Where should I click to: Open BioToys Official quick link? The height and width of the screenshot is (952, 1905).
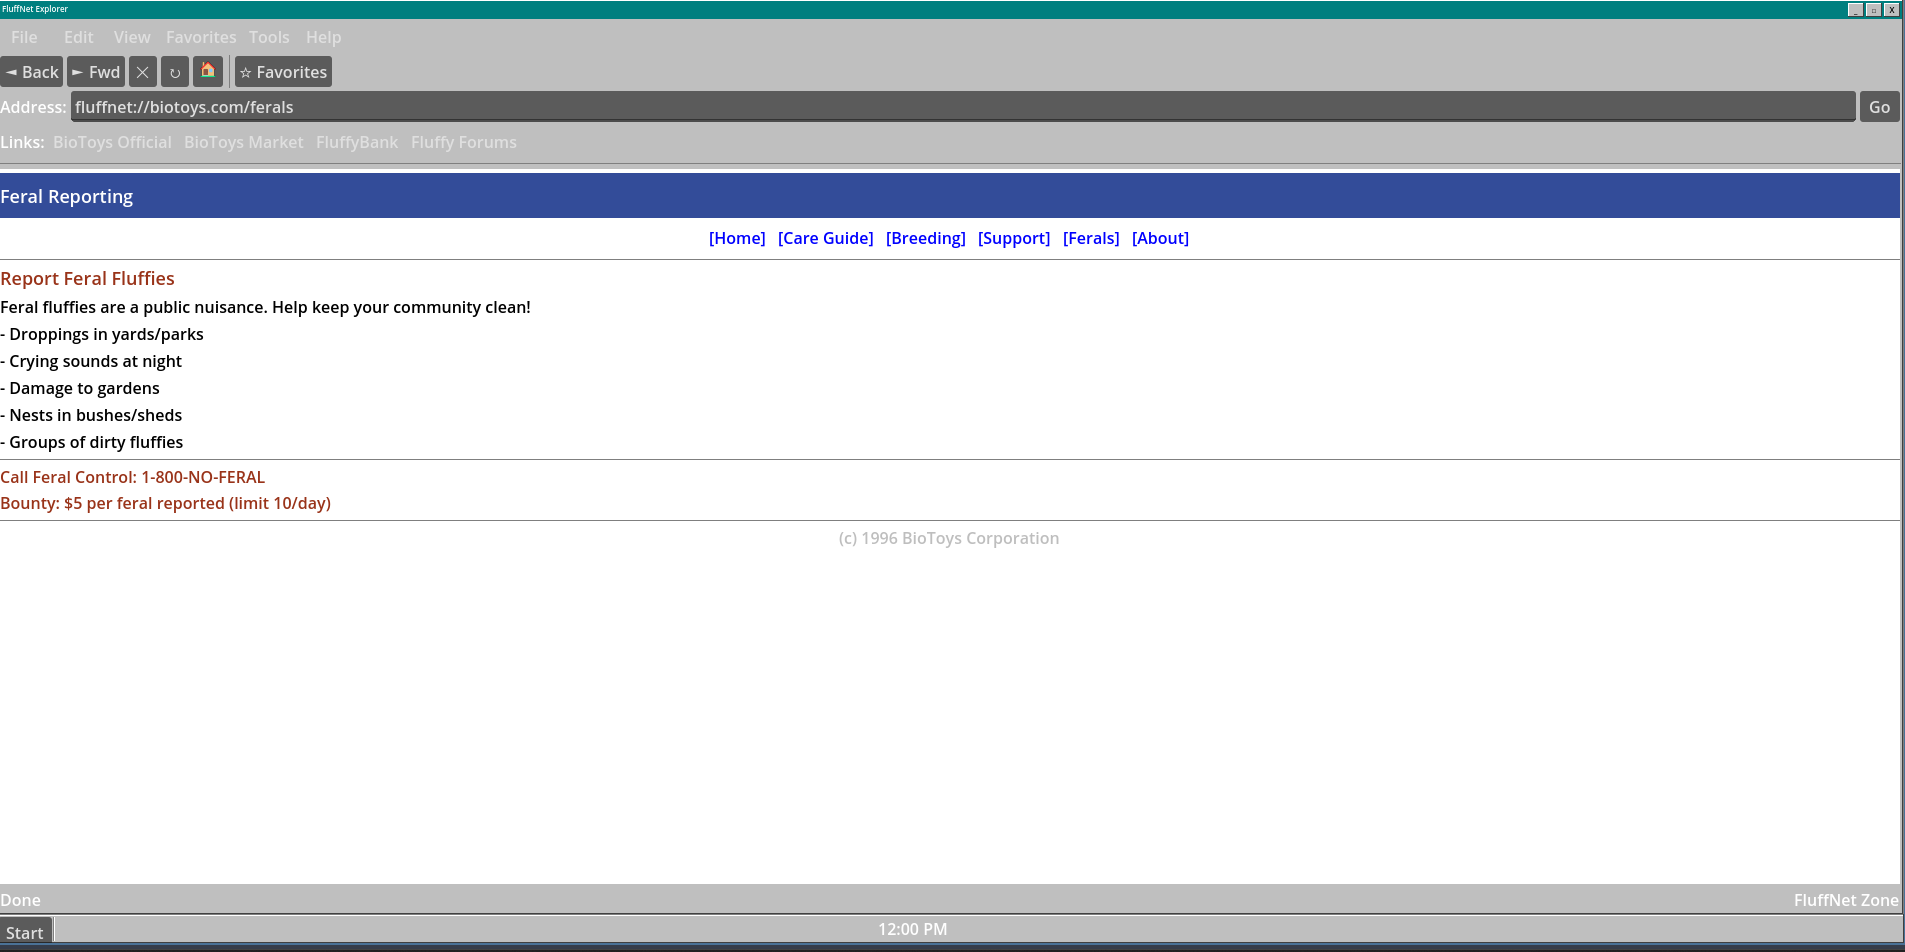point(112,142)
